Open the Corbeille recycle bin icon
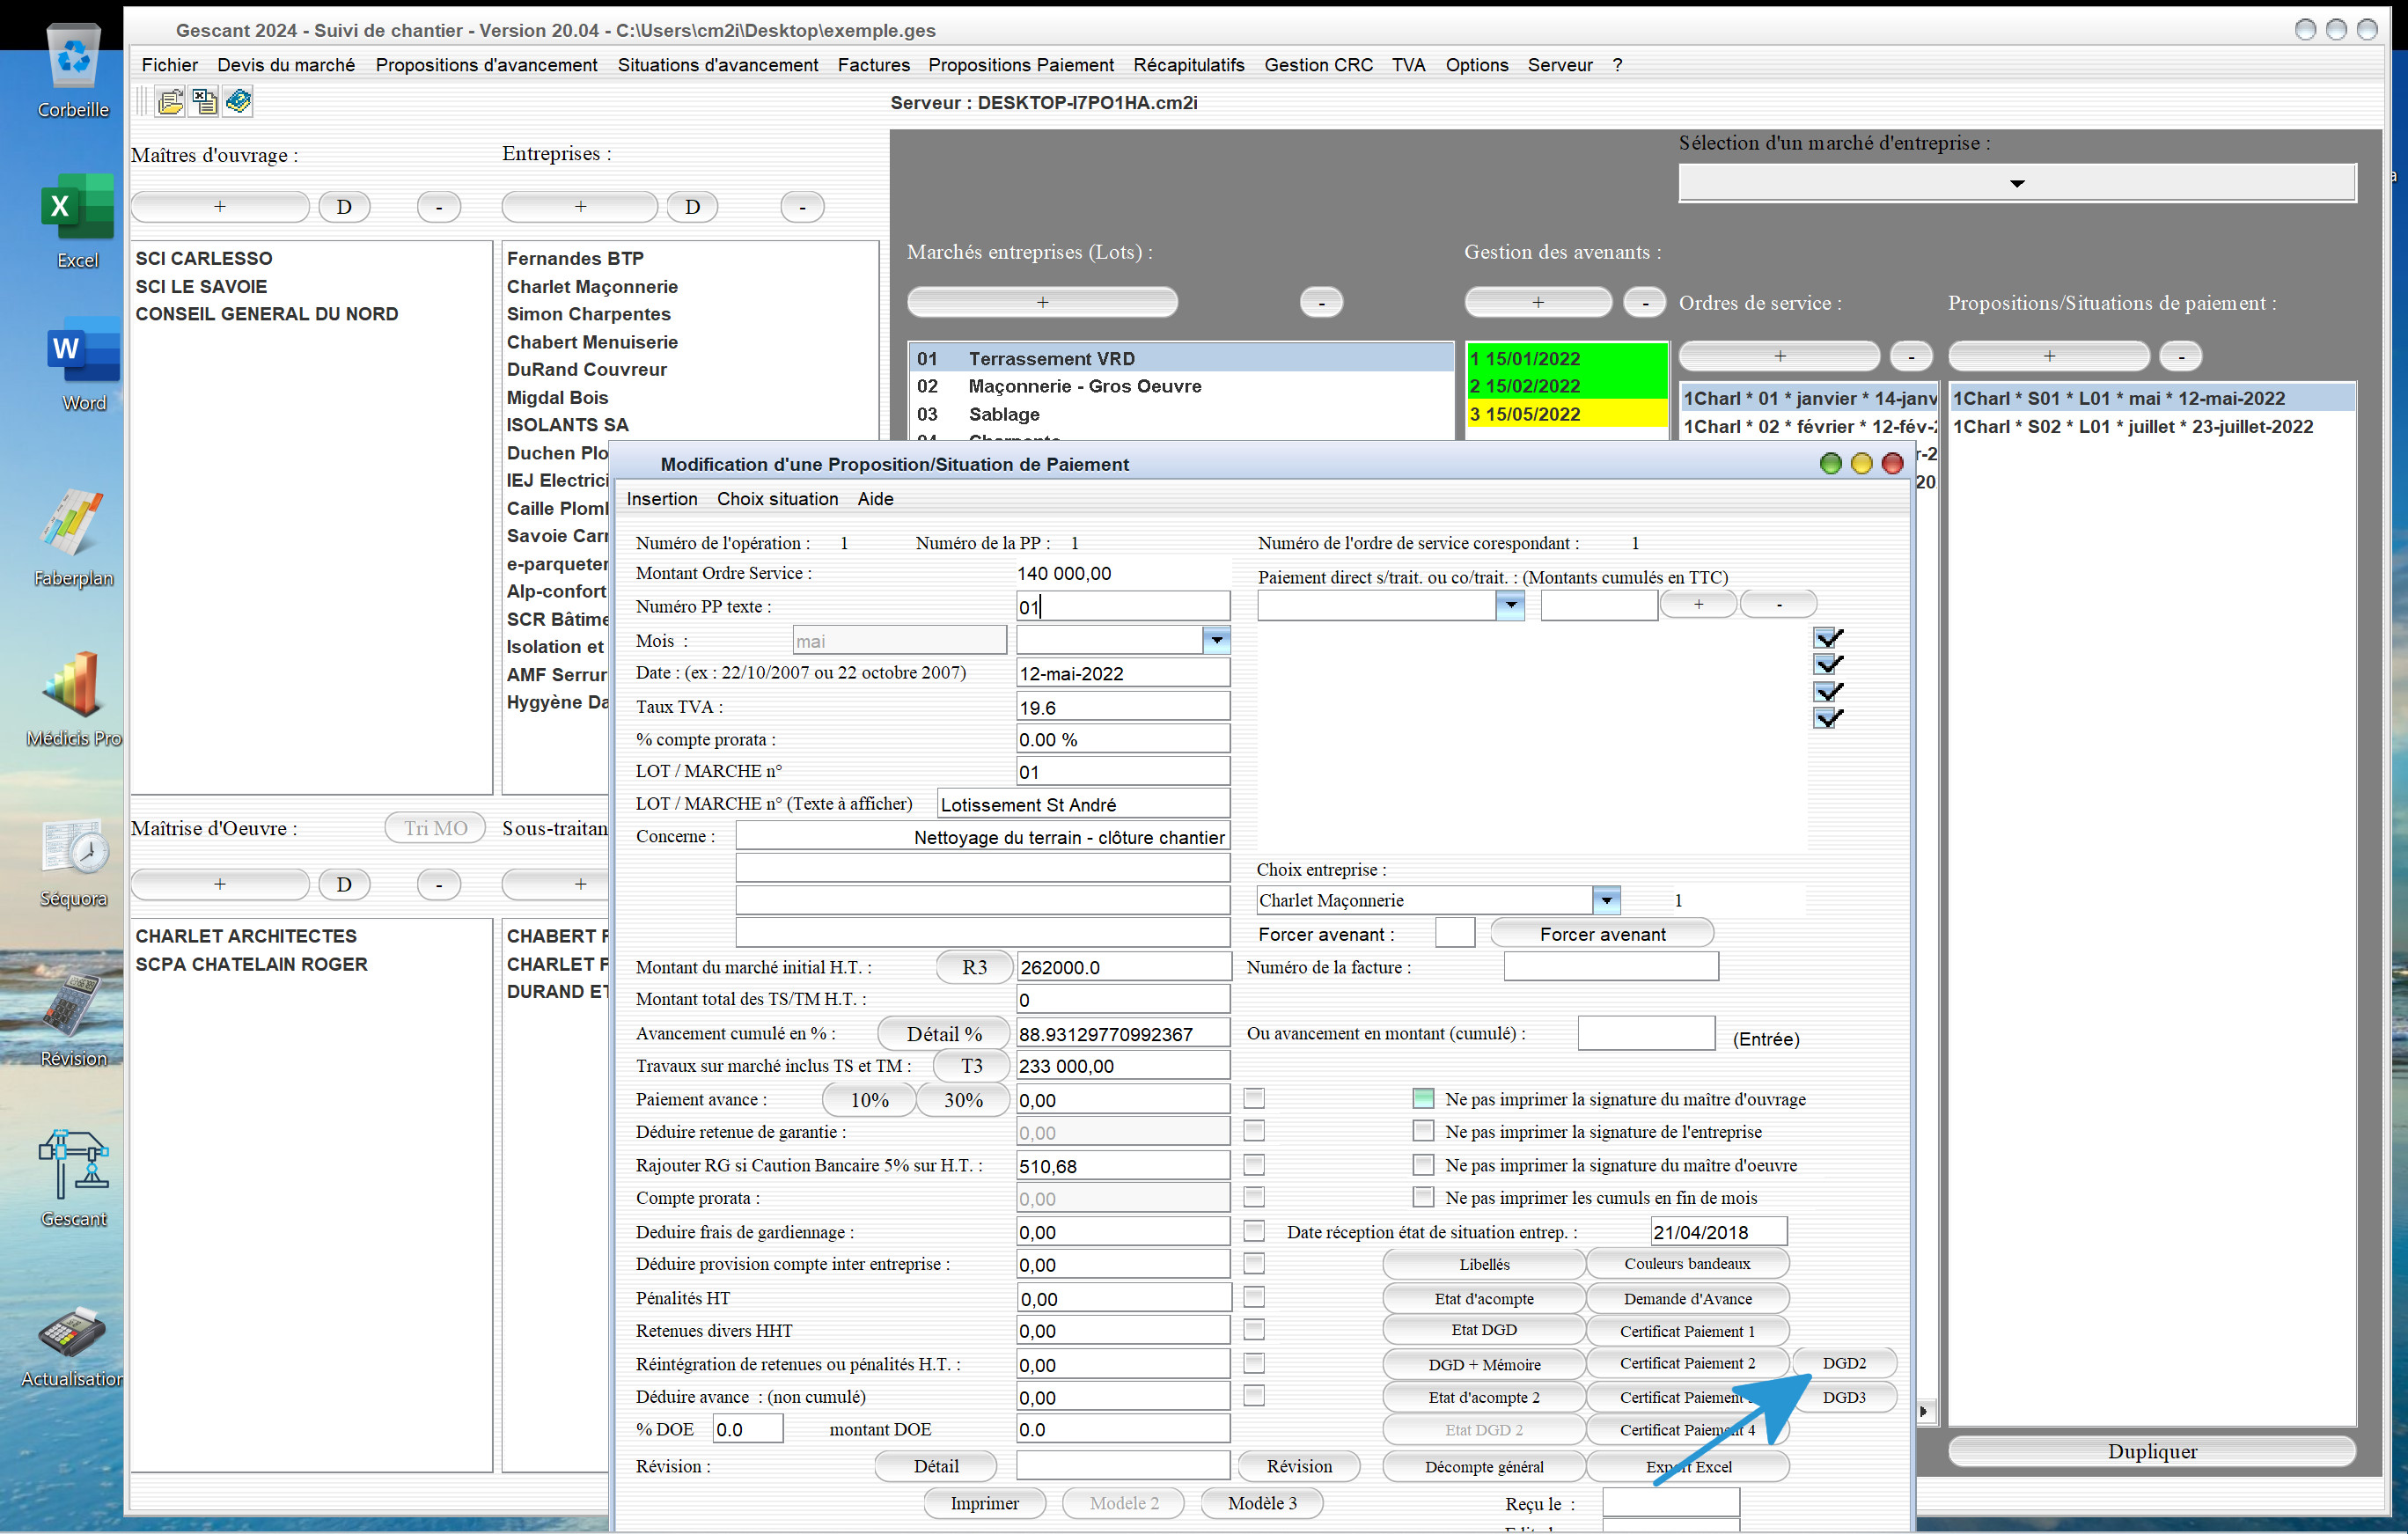The width and height of the screenshot is (2408, 1534). [x=73, y=72]
